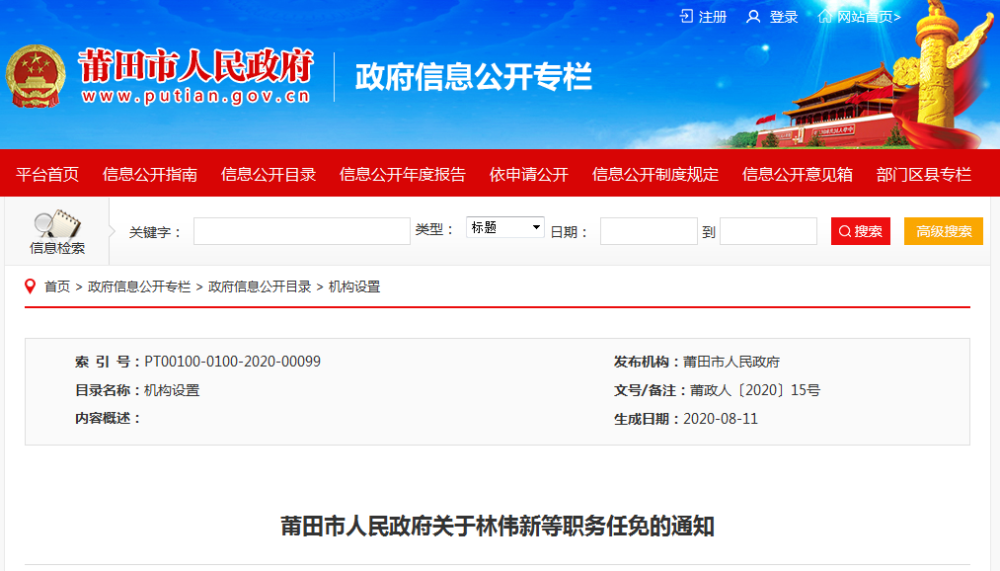
Task: Click the national emblem logo
Action: click(36, 76)
